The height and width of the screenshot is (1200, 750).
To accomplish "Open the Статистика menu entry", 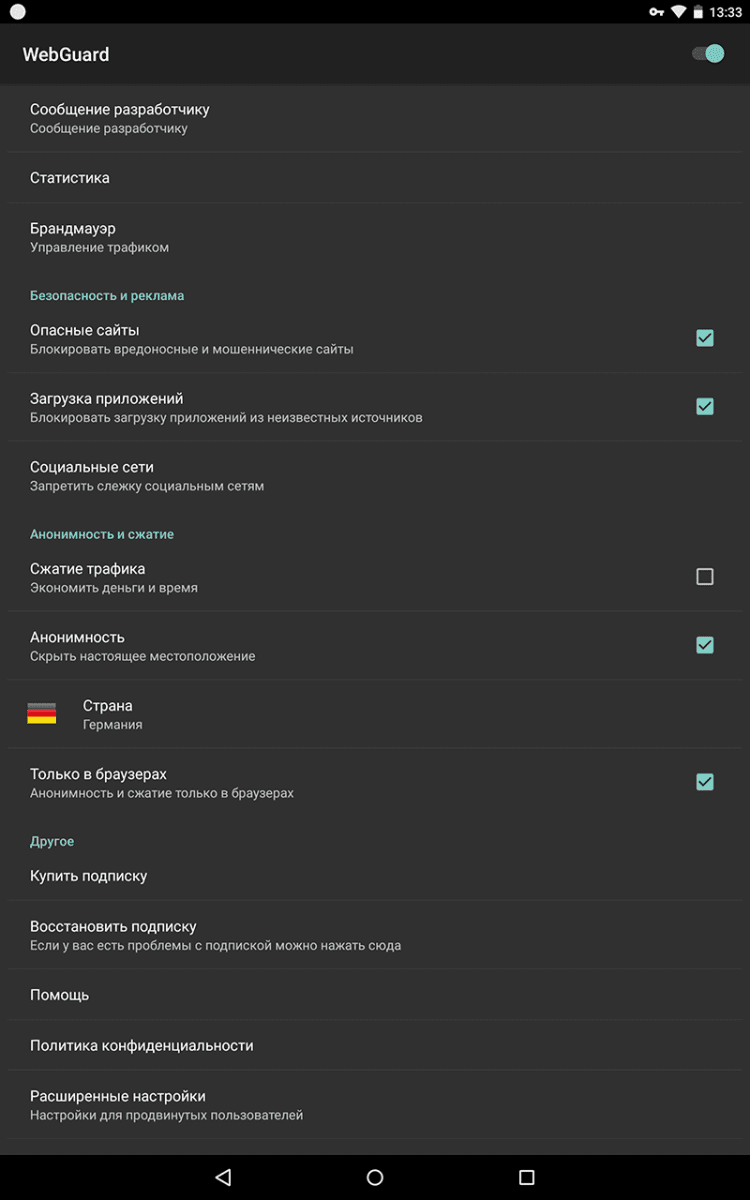I will (70, 178).
